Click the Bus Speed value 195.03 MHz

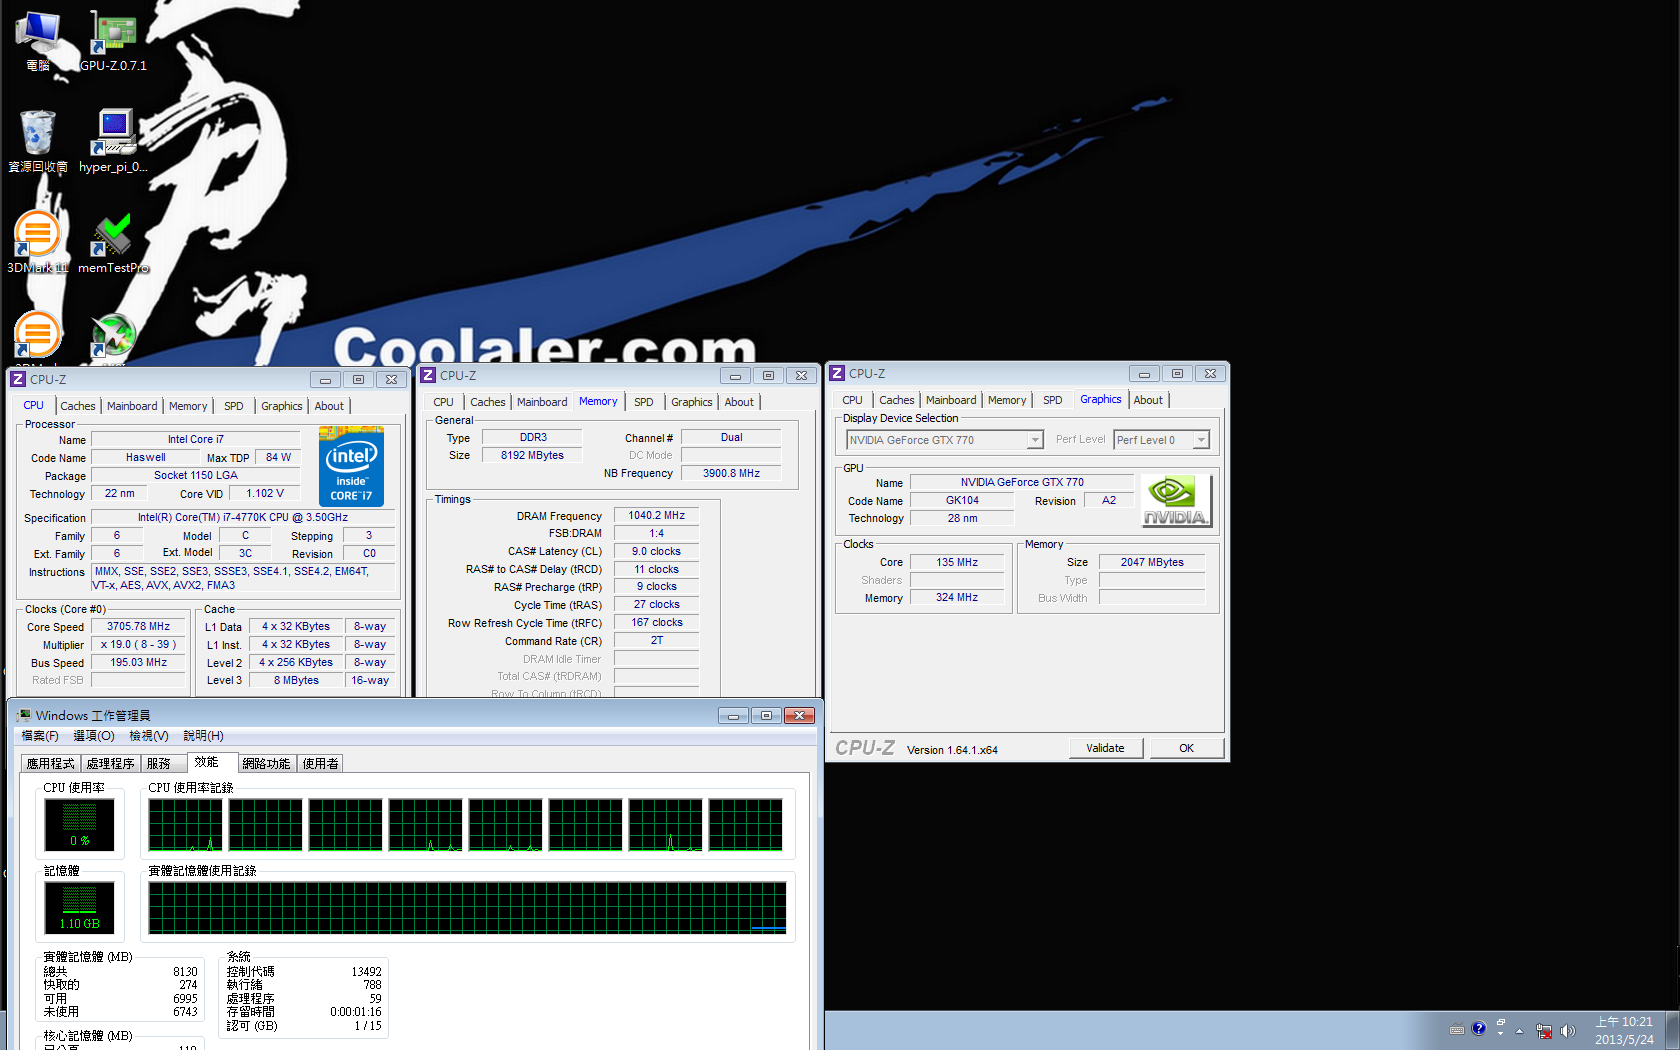coord(139,663)
